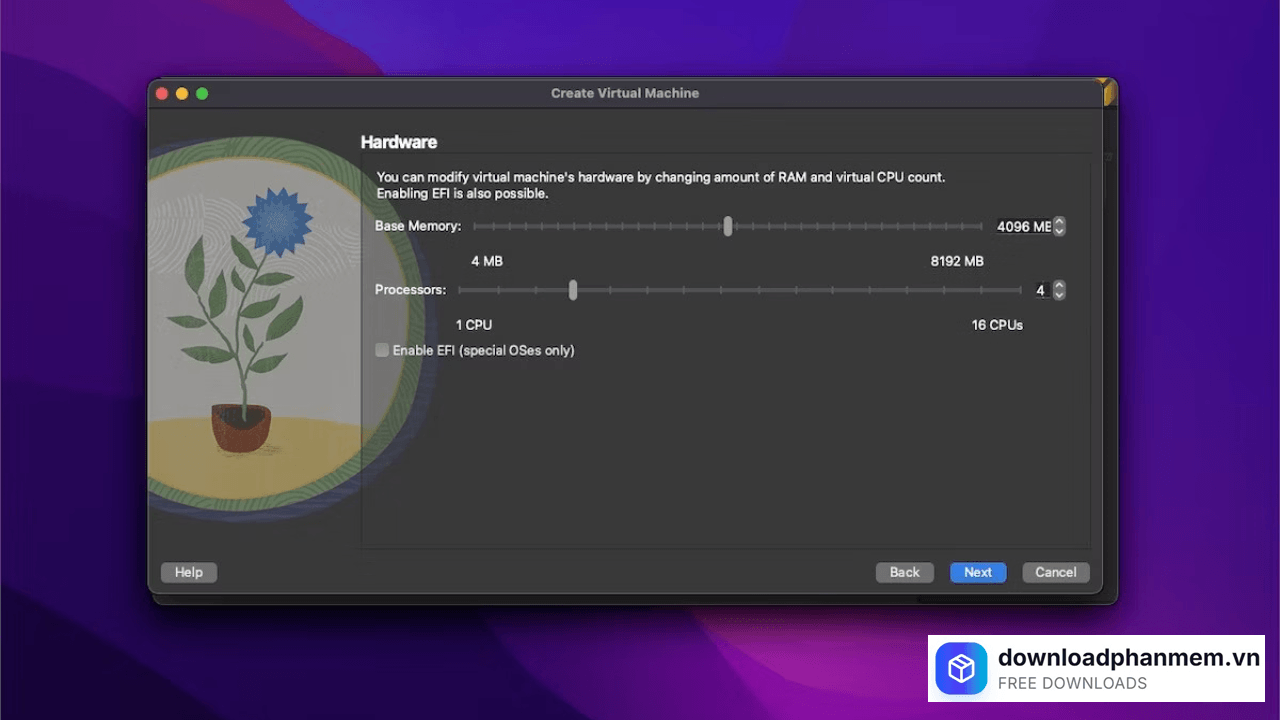Image resolution: width=1280 pixels, height=720 pixels.
Task: Go Back to the previous wizard step
Action: point(904,573)
